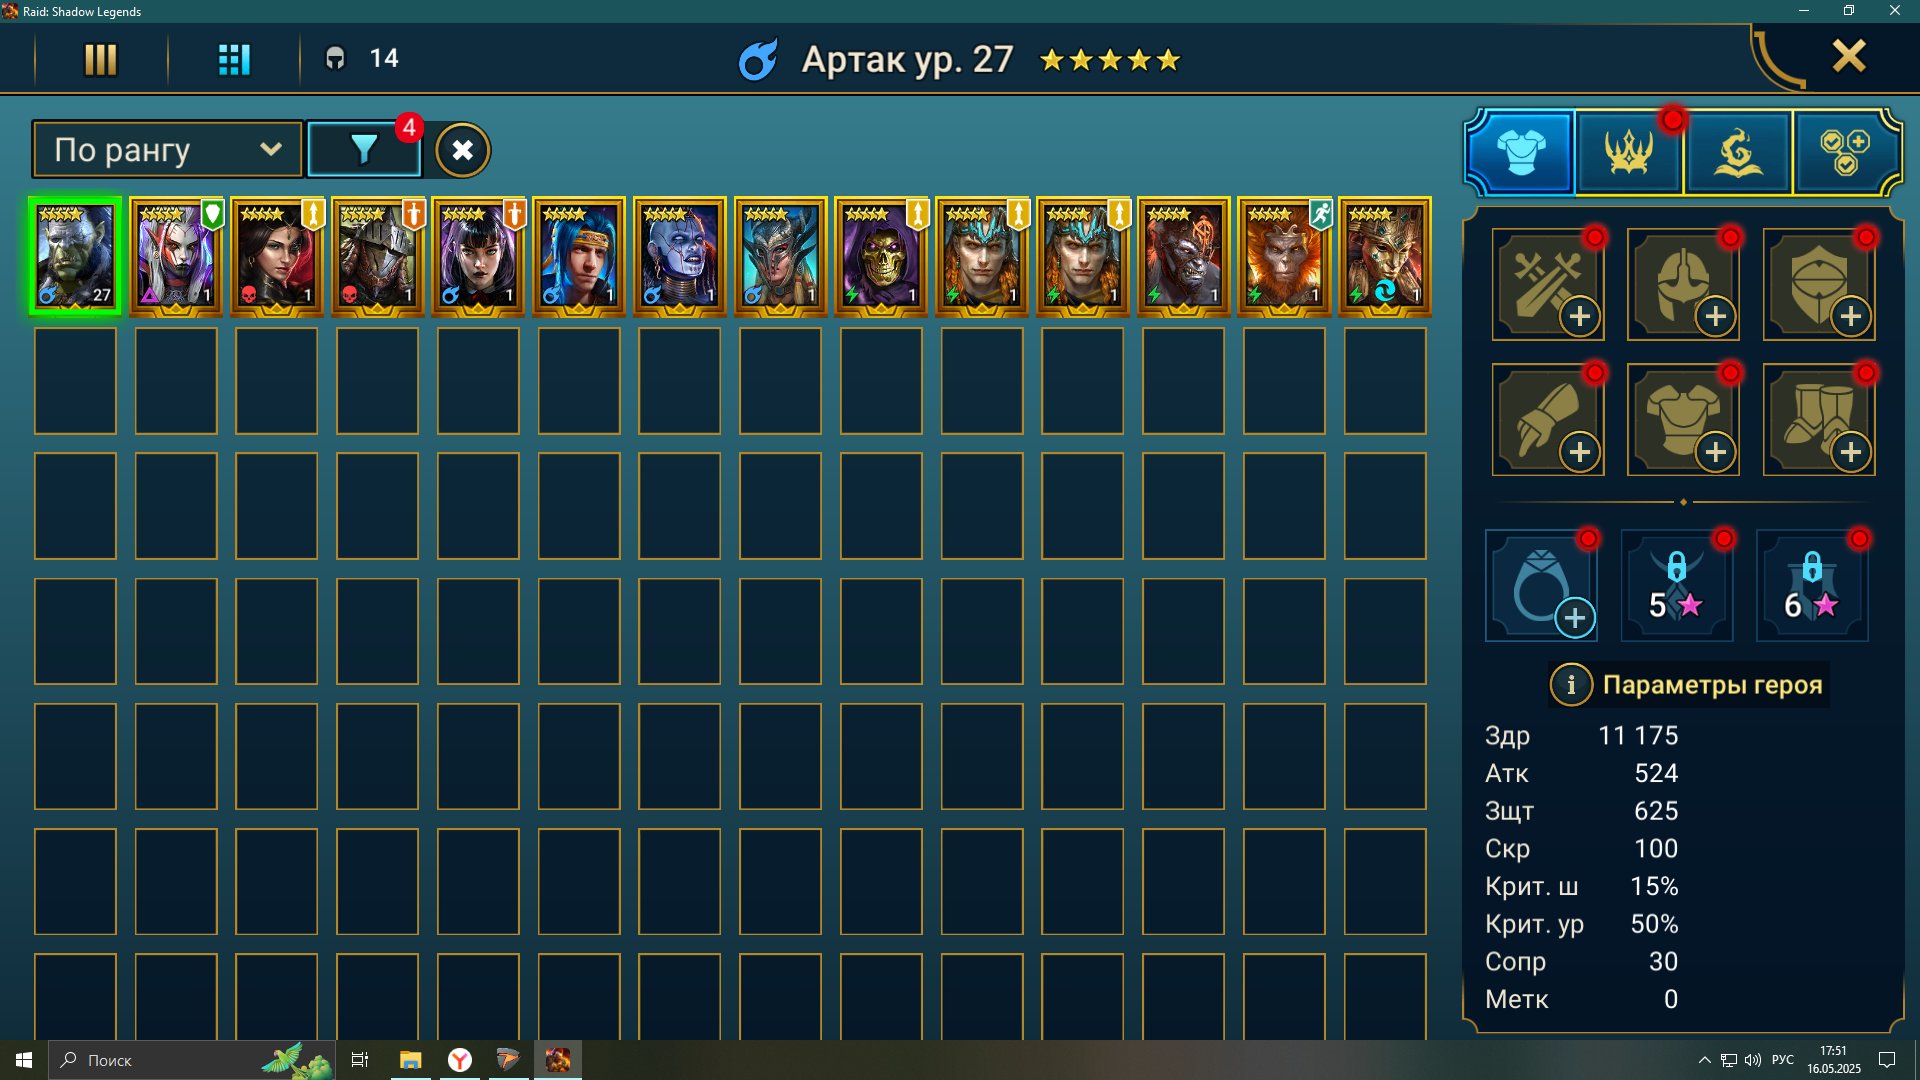The width and height of the screenshot is (1920, 1080).
Task: Select the armor equipment tab
Action: point(1521,152)
